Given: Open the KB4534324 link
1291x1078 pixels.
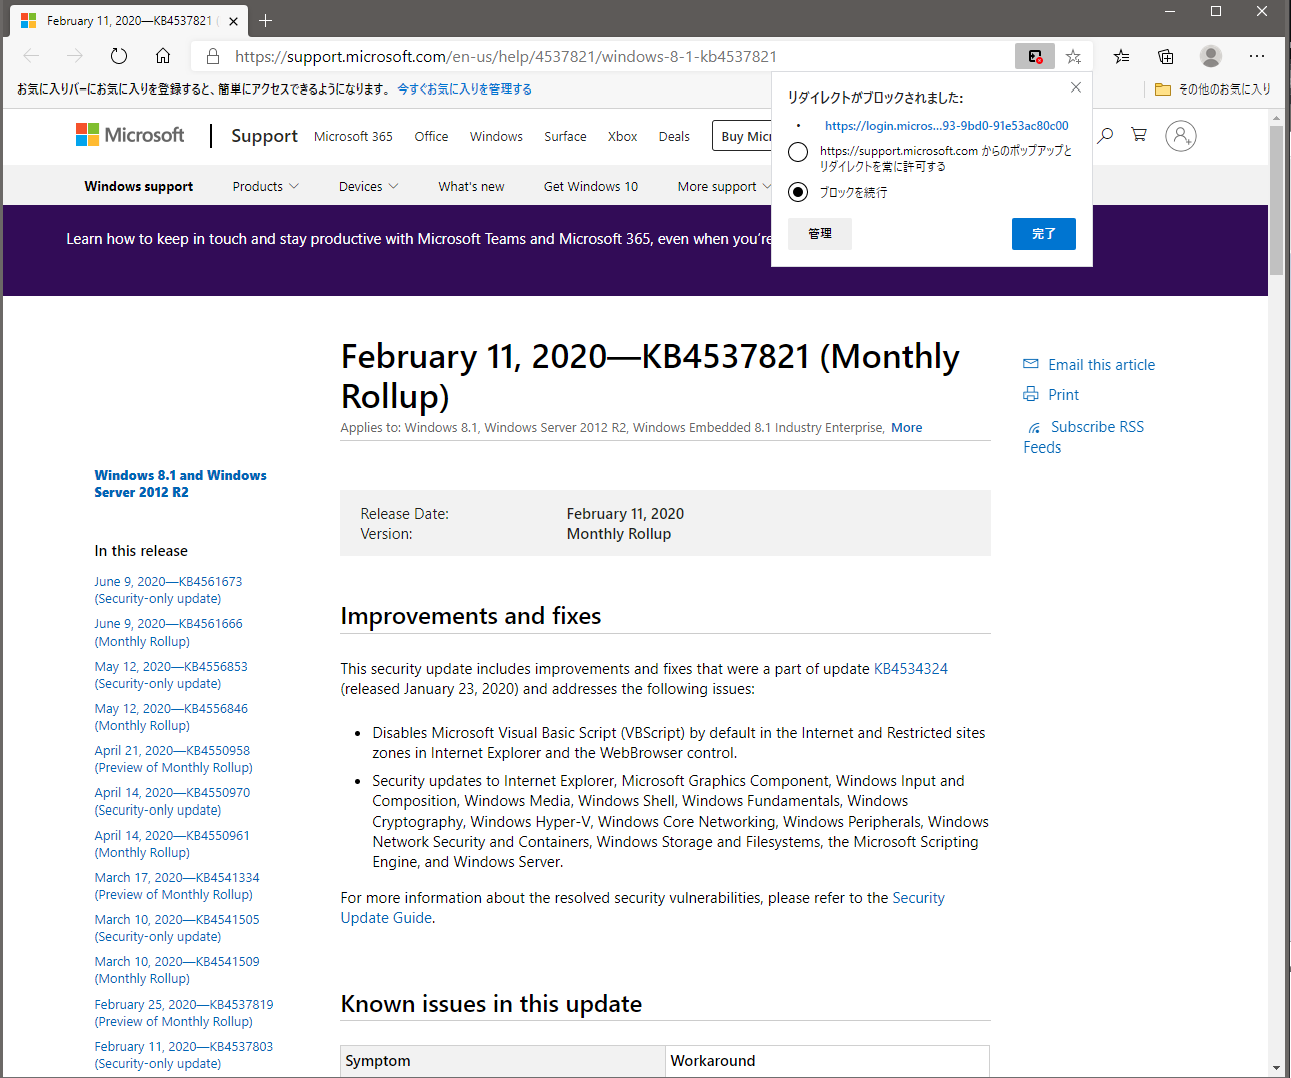Looking at the screenshot, I should 911,668.
